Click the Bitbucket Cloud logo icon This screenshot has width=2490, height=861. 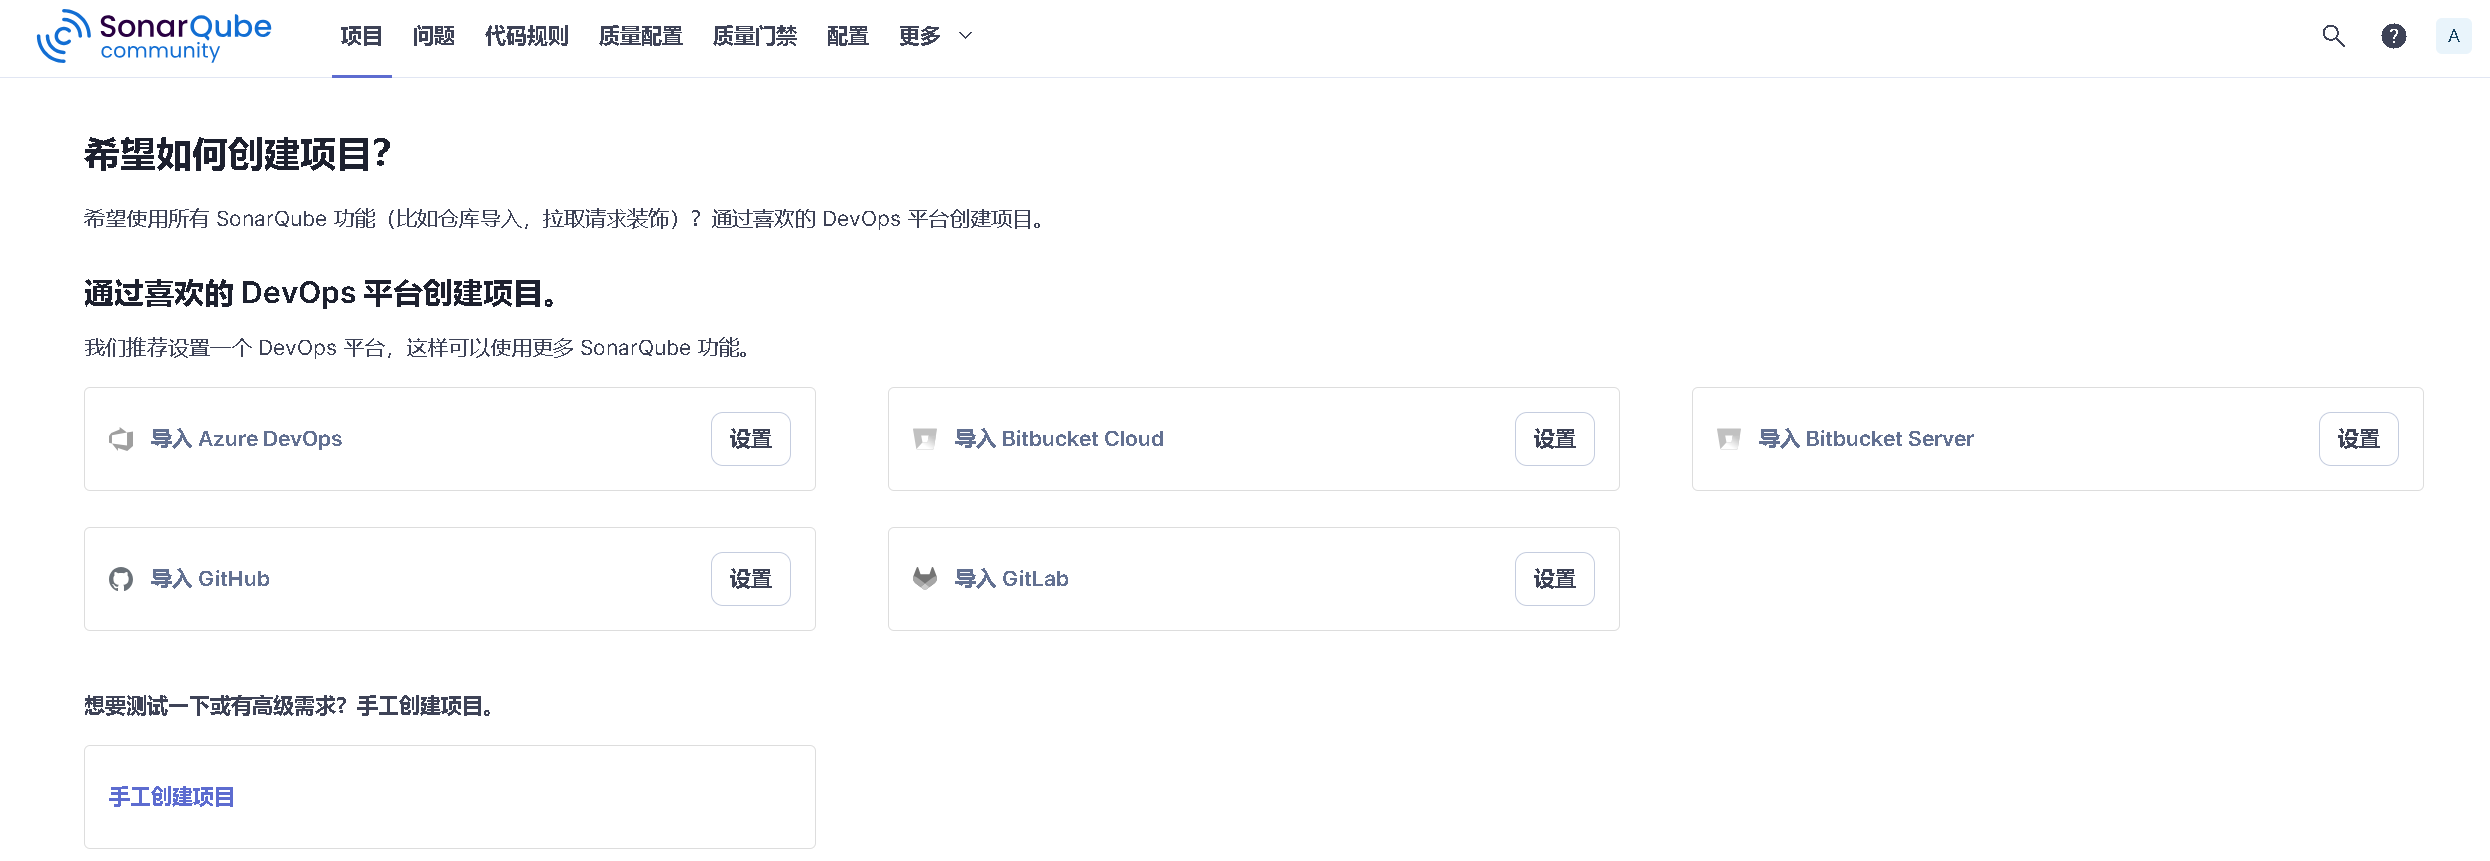click(925, 439)
